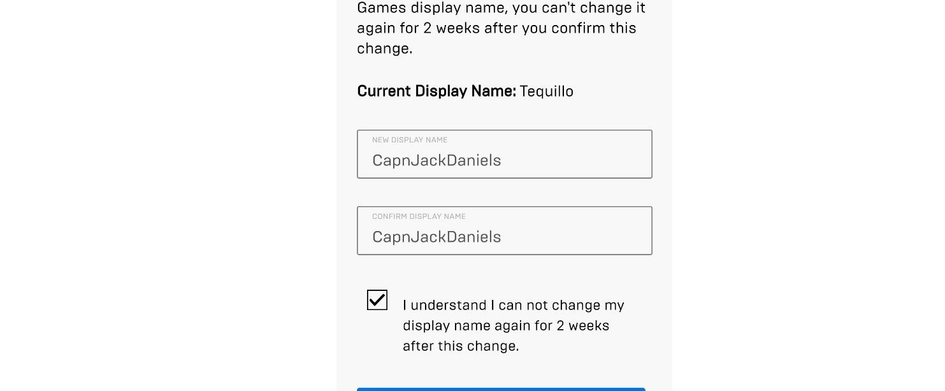Click the CONFIRM DISPLAY NAME floating label
Screen dimensions: 945x391
coord(419,216)
